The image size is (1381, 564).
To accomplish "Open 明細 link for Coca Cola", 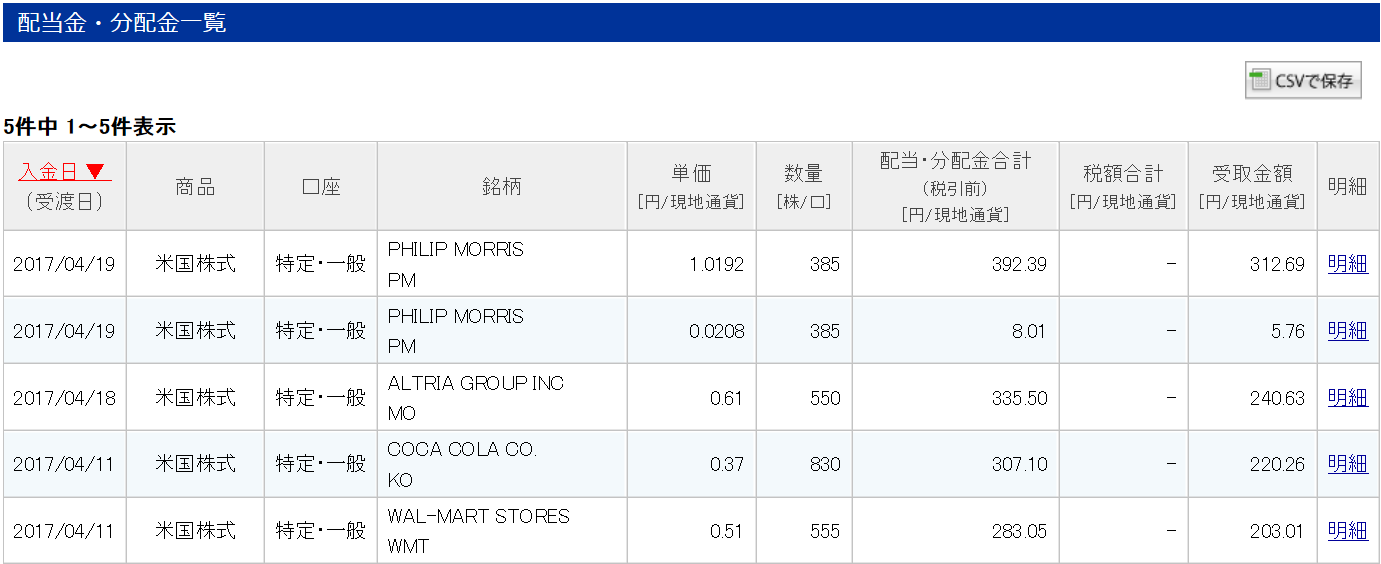I will point(1347,464).
